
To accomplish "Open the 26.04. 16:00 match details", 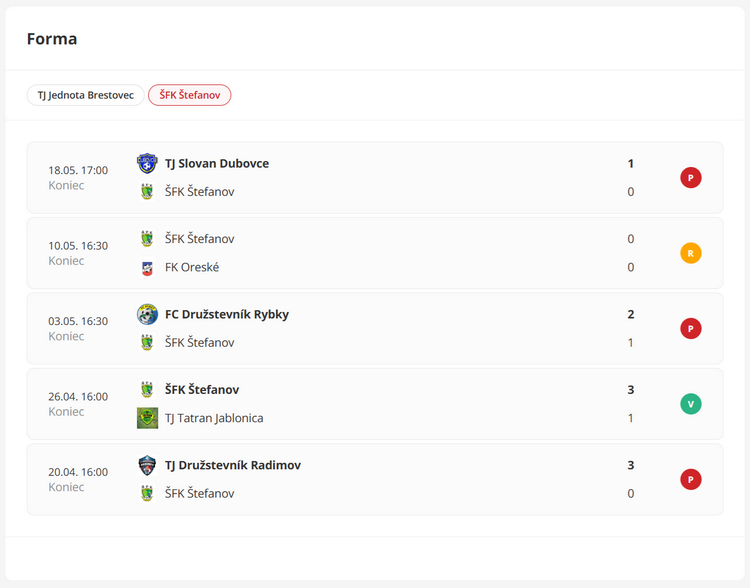I will [375, 404].
